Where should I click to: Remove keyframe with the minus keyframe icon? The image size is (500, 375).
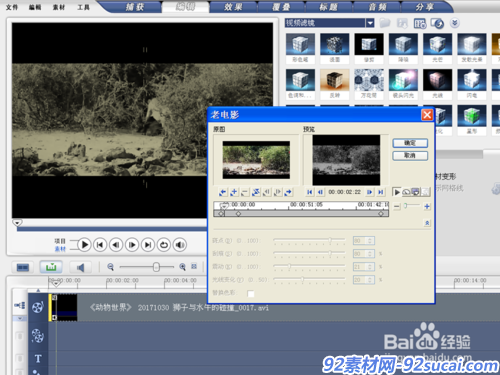click(x=245, y=192)
